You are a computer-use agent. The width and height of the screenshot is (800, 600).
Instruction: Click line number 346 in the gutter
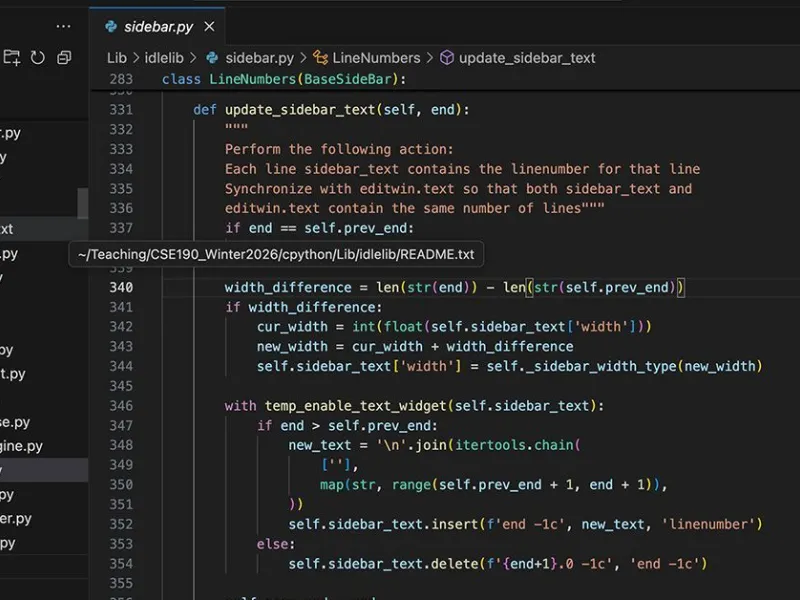120,406
